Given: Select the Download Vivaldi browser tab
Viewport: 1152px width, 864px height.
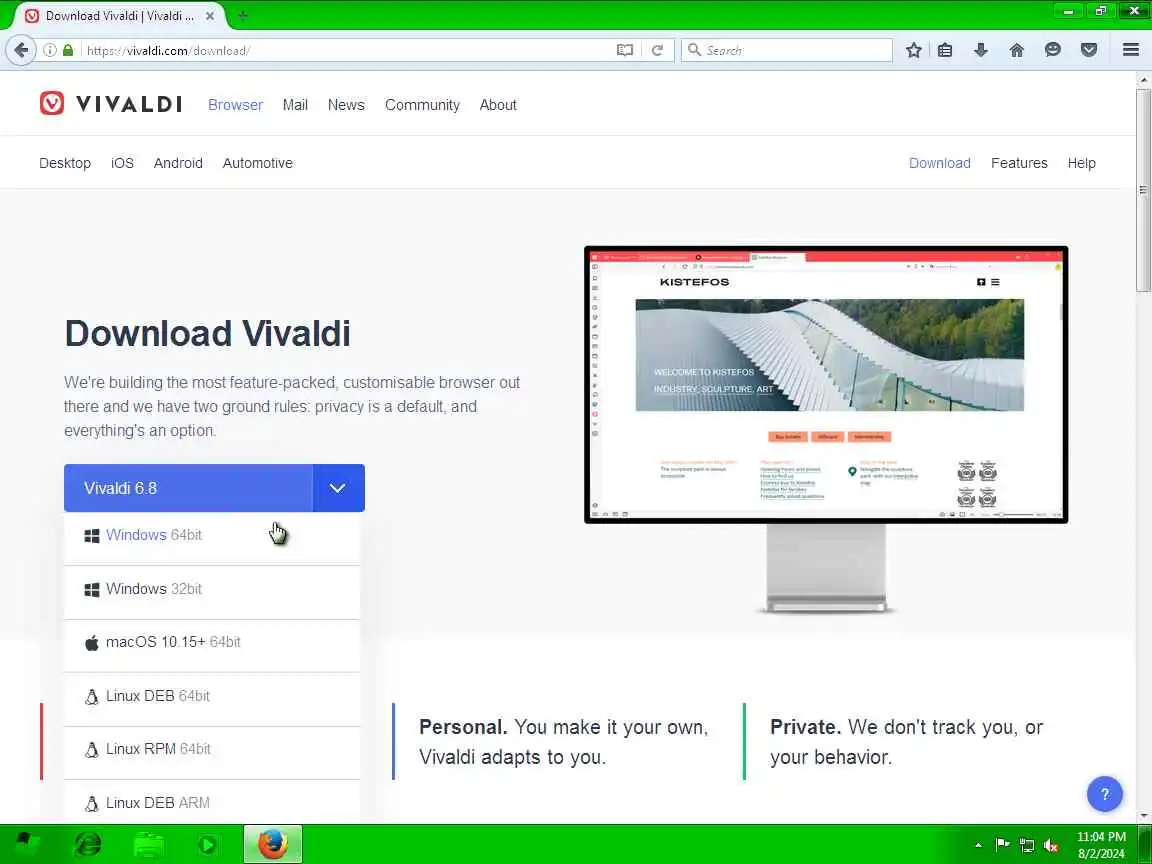Looking at the screenshot, I should pyautogui.click(x=120, y=15).
